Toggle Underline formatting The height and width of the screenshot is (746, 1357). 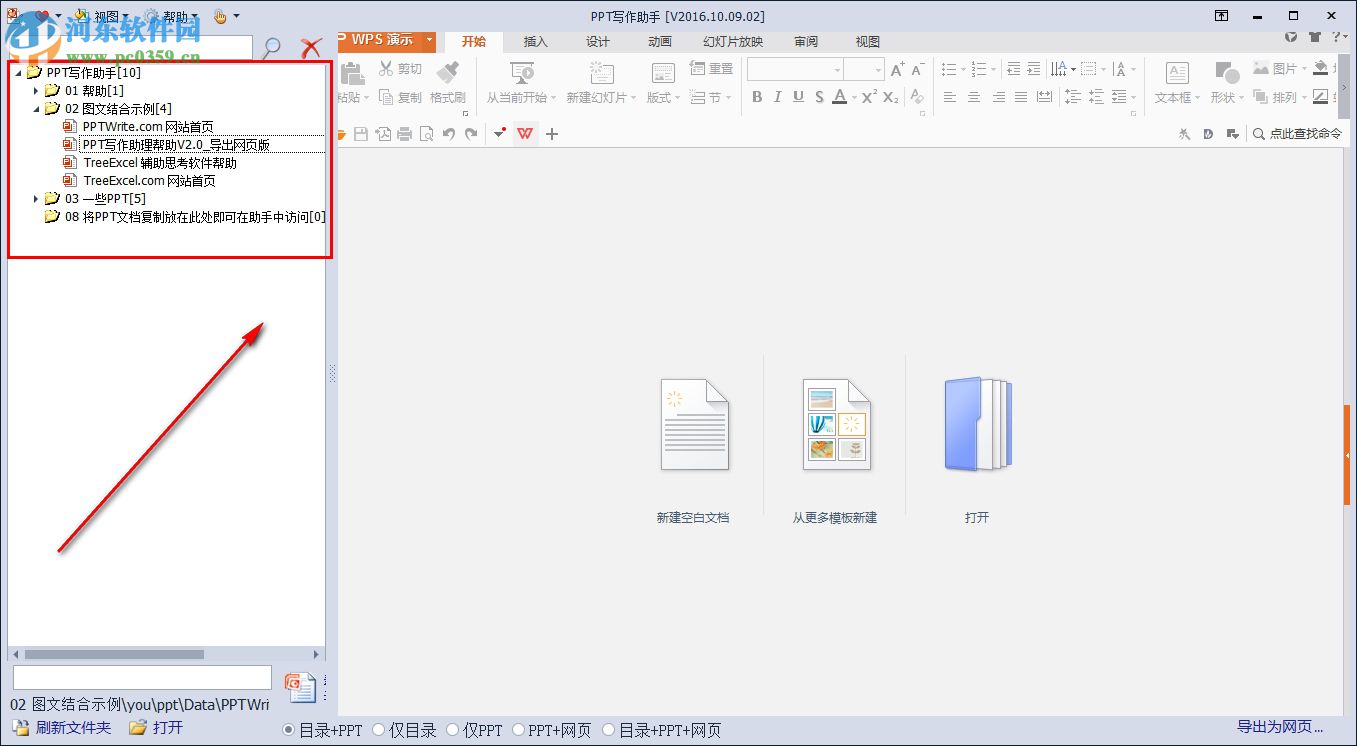[798, 97]
